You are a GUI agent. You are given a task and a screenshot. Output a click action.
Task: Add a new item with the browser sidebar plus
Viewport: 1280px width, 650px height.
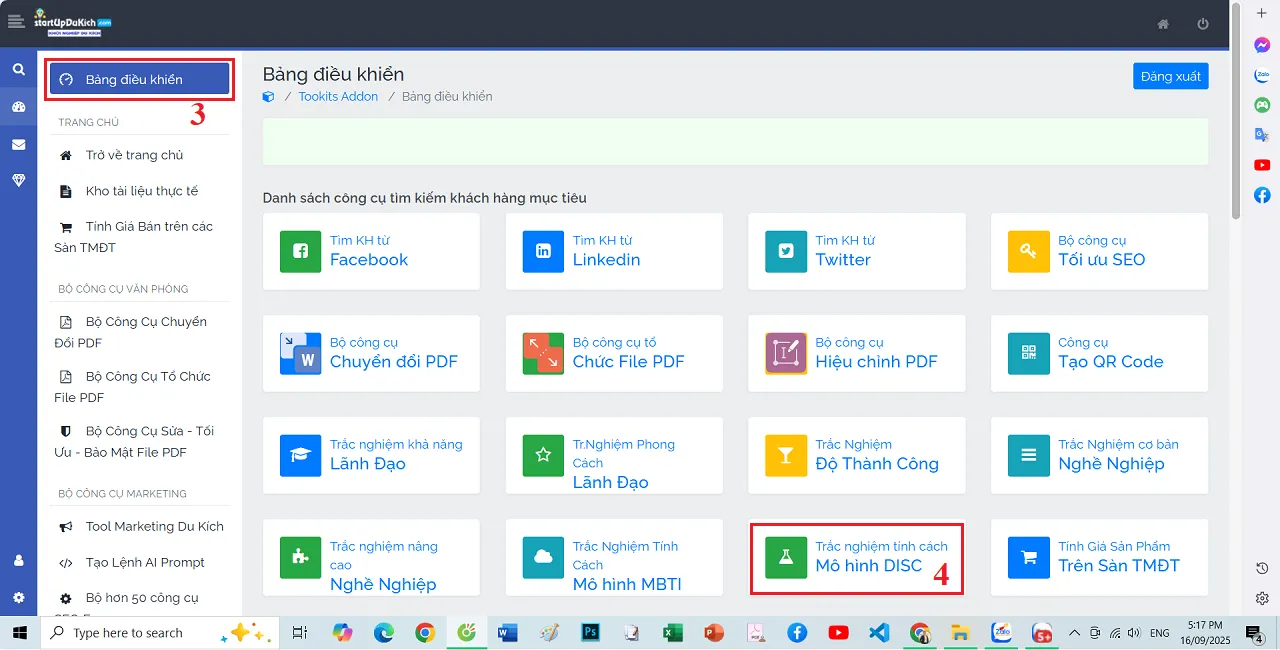[x=1262, y=12]
